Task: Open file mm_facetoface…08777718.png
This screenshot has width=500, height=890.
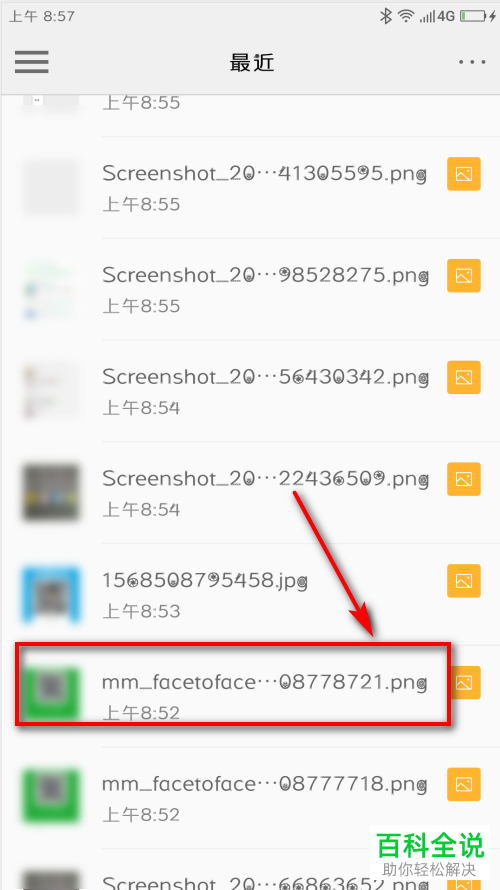Action: (250, 797)
